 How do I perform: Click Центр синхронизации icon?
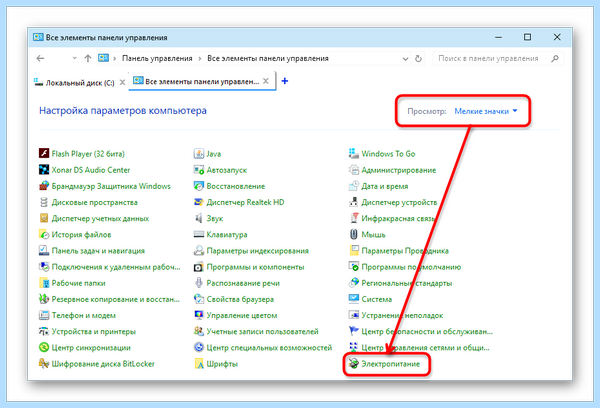point(44,348)
